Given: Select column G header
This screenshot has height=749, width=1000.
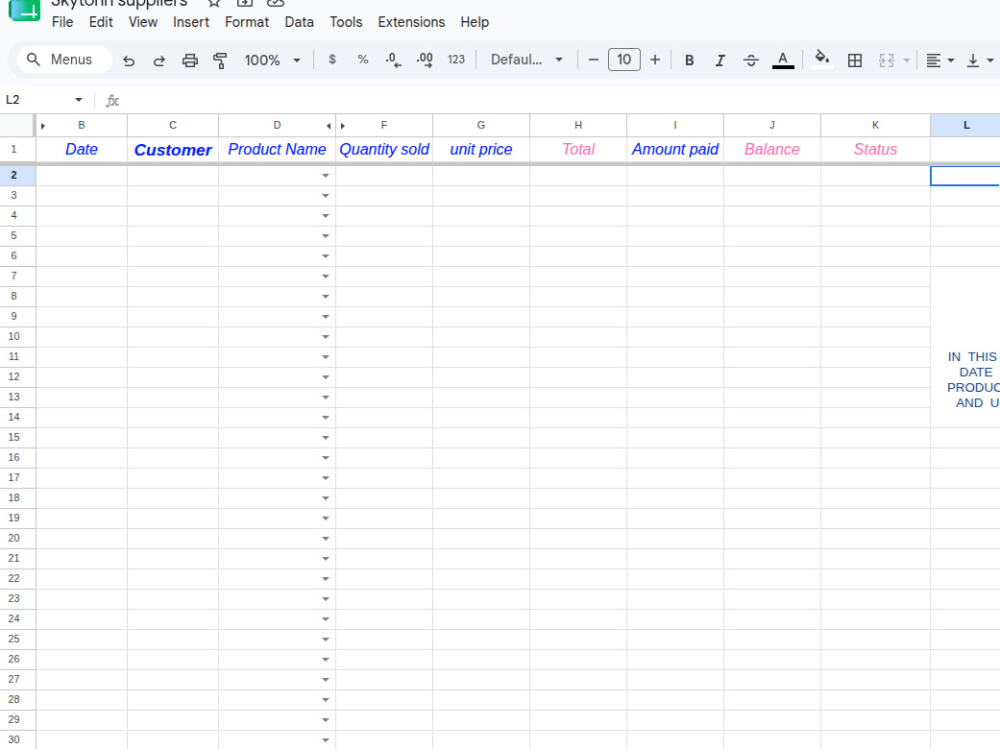Looking at the screenshot, I should point(481,126).
